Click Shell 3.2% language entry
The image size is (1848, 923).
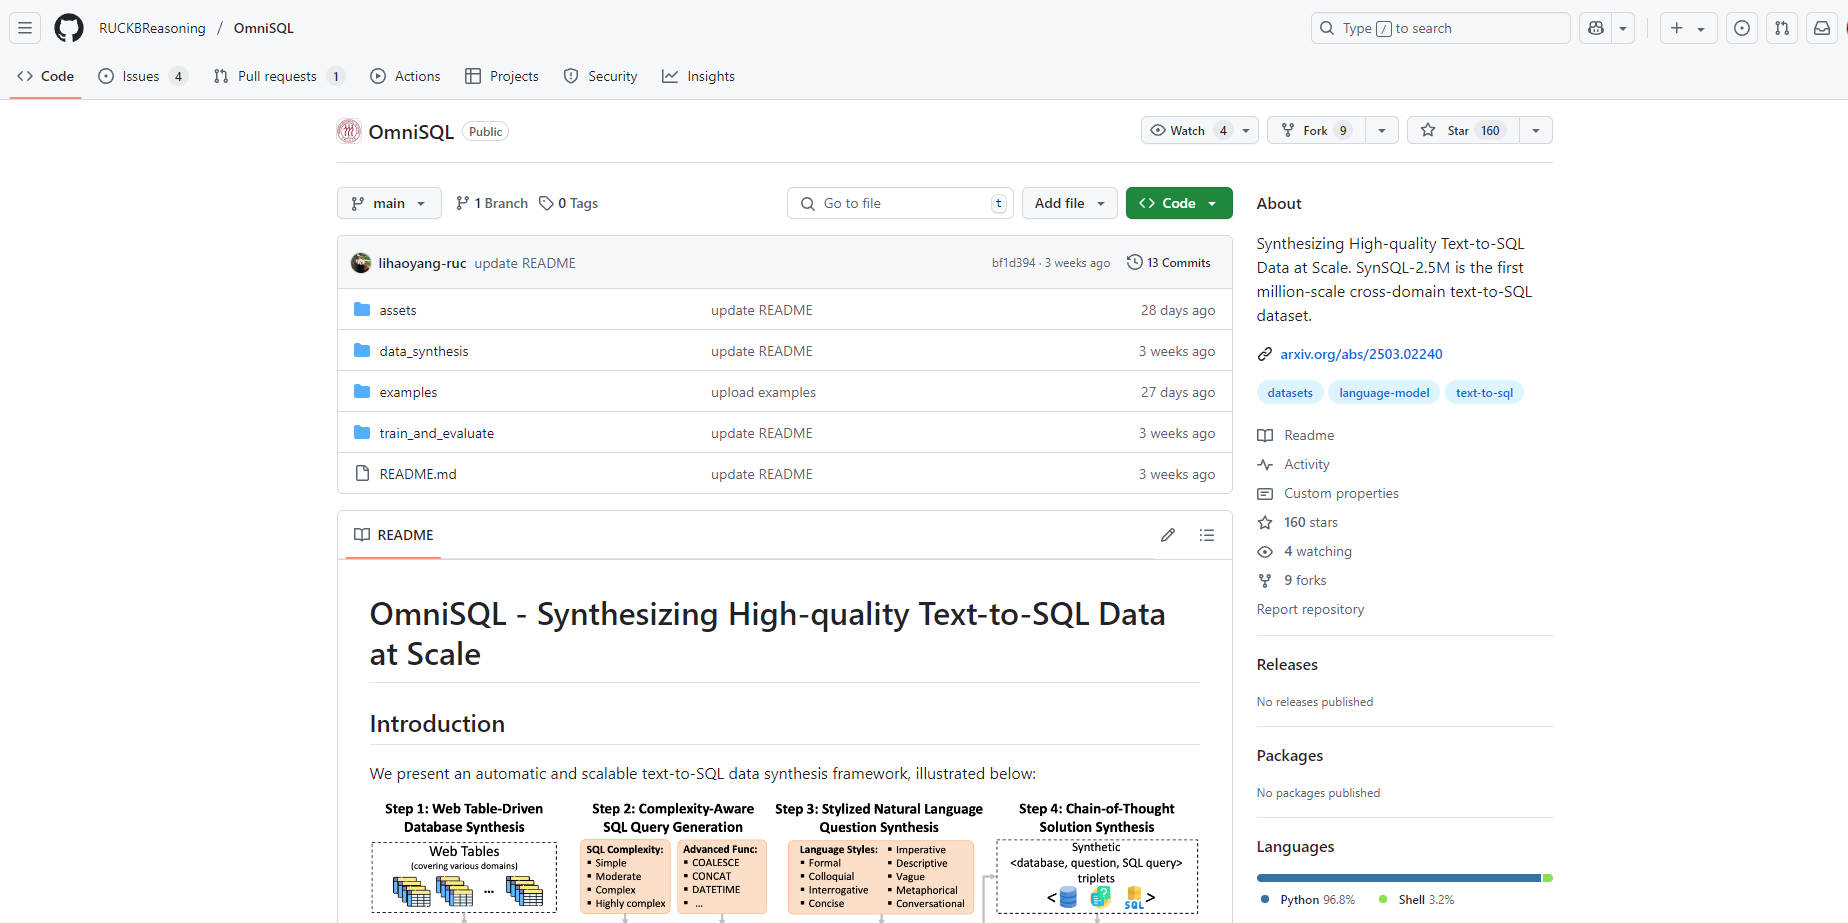pyautogui.click(x=1417, y=900)
